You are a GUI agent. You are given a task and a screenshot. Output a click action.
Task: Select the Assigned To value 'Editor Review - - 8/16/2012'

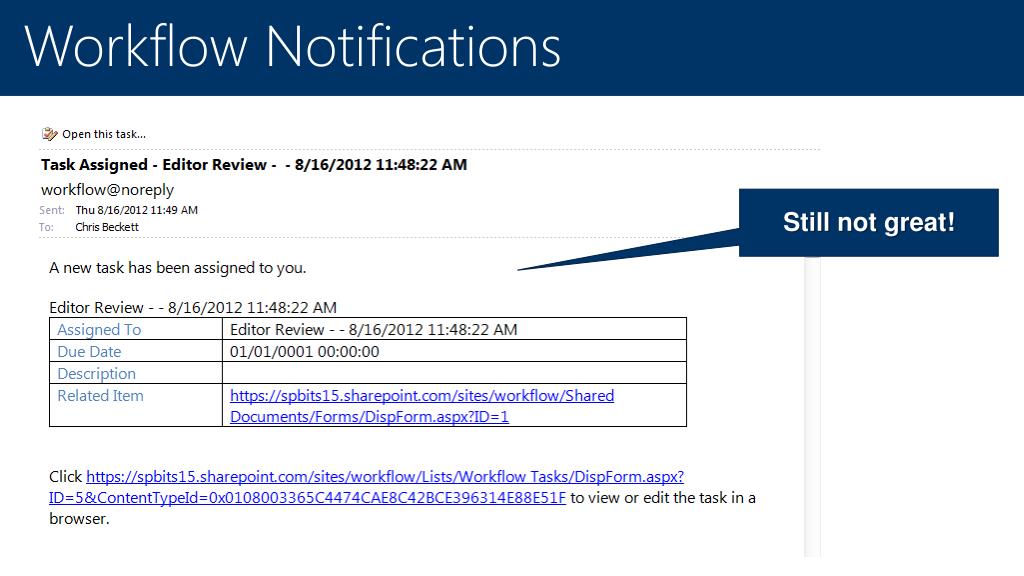tap(374, 329)
